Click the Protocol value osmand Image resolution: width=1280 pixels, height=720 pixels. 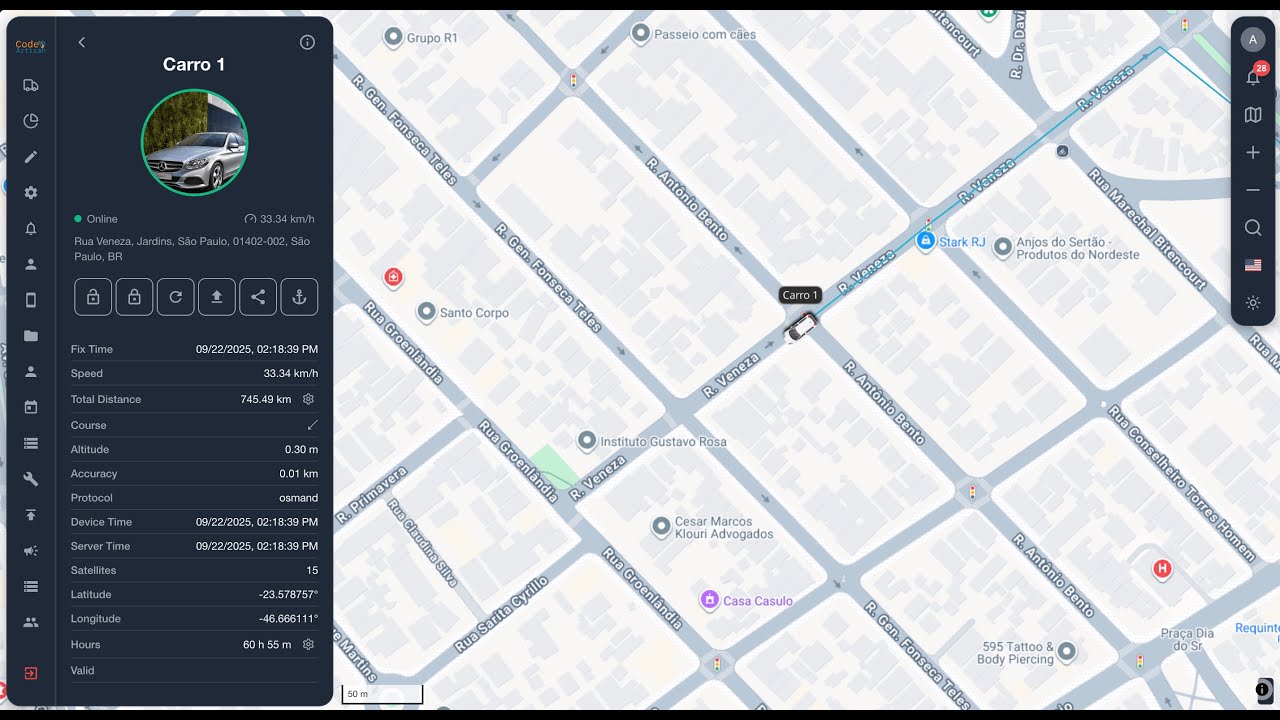click(x=299, y=498)
